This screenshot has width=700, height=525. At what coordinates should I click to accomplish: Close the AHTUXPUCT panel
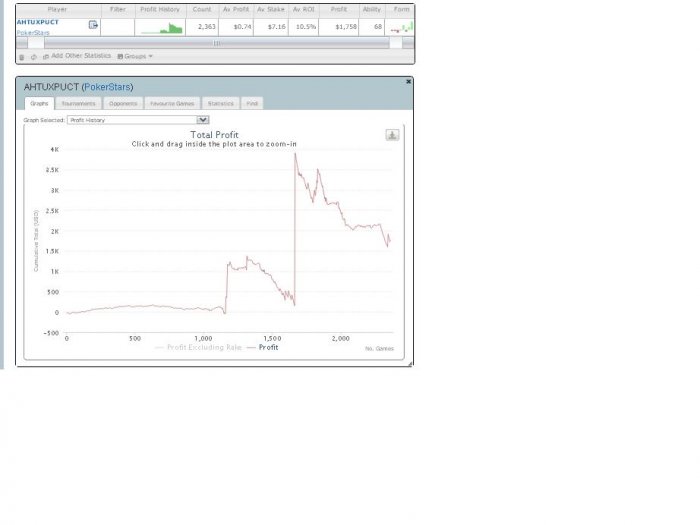(408, 82)
